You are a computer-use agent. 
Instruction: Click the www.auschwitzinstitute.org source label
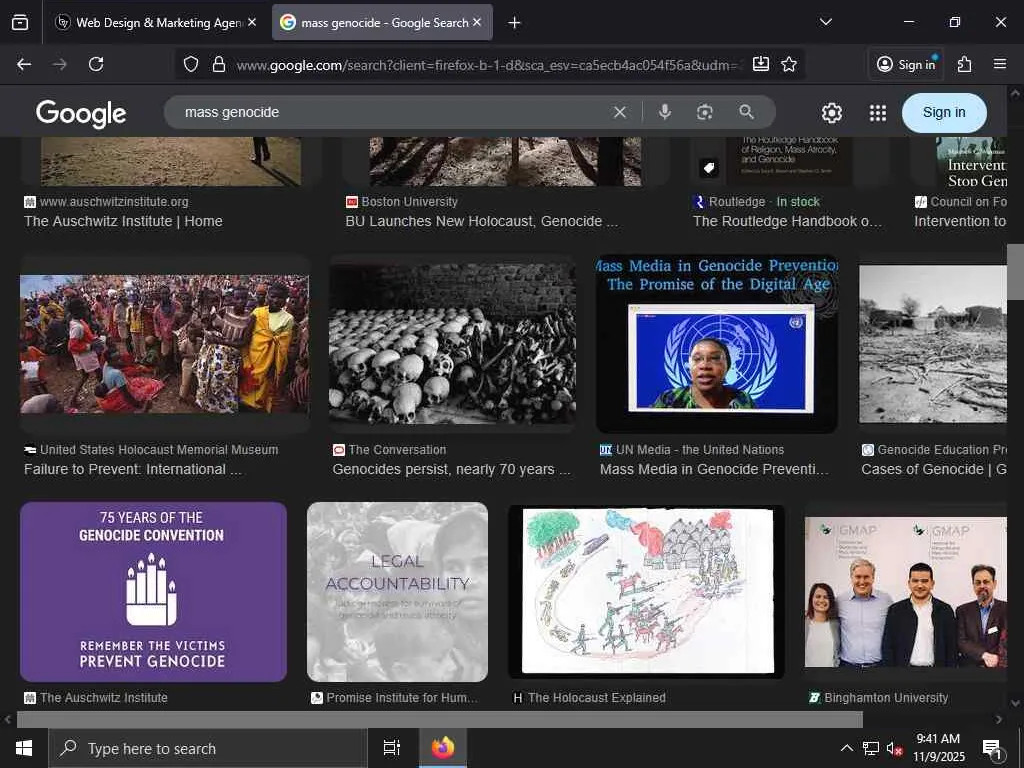114,202
